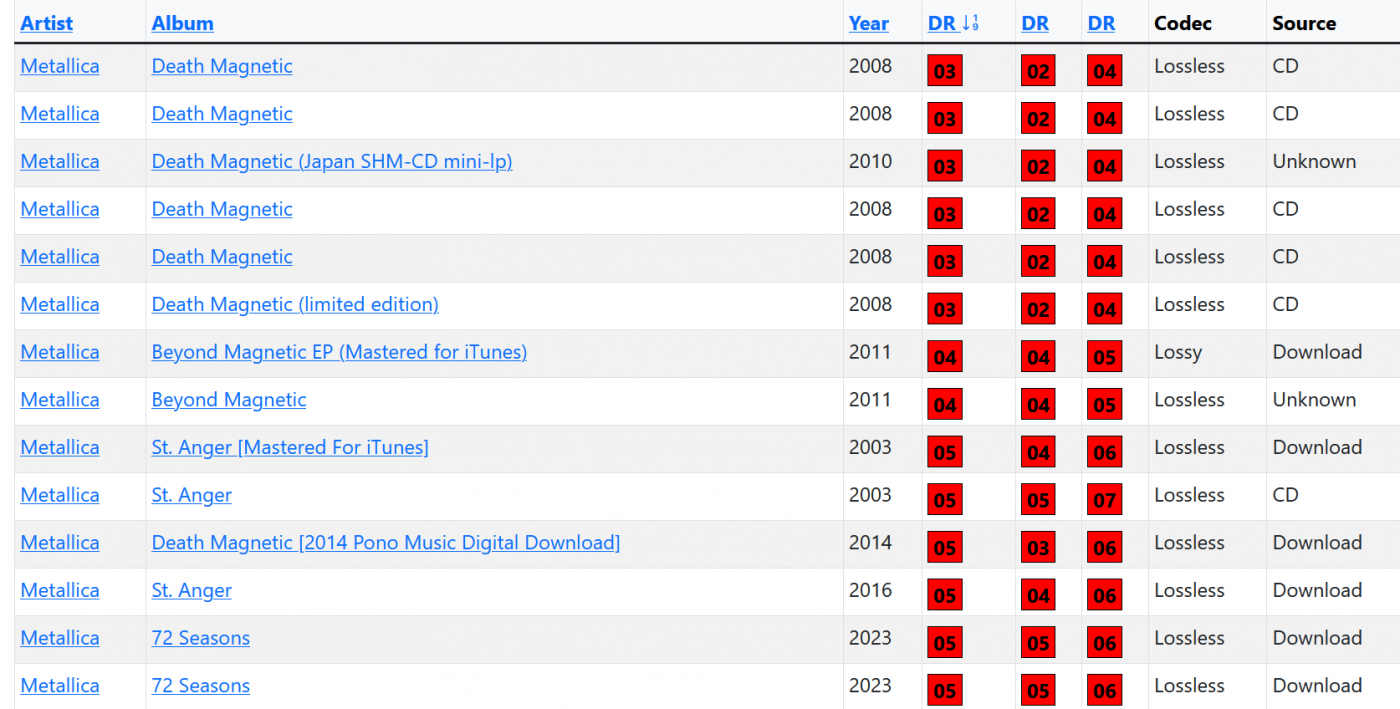Click Metallica in the lossy Beyond Magnetic EP row
This screenshot has height=709, width=1400.
[x=60, y=352]
